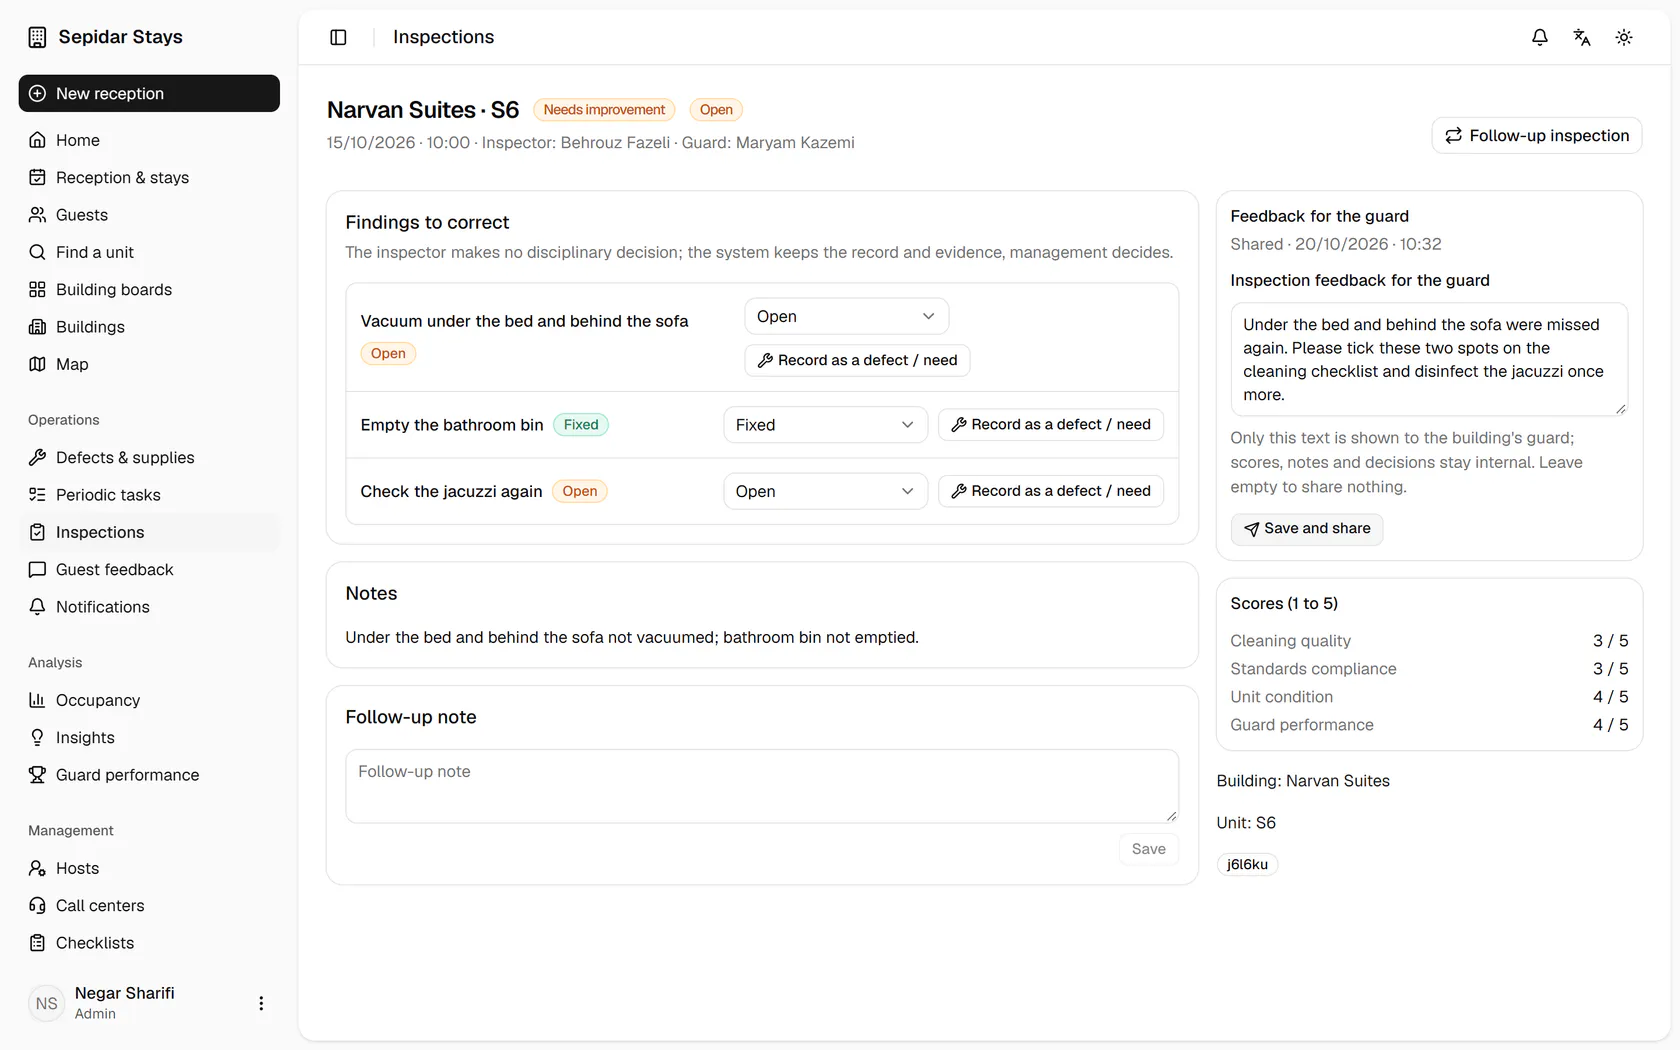
Task: Go to Home in sidebar
Action: click(149, 140)
